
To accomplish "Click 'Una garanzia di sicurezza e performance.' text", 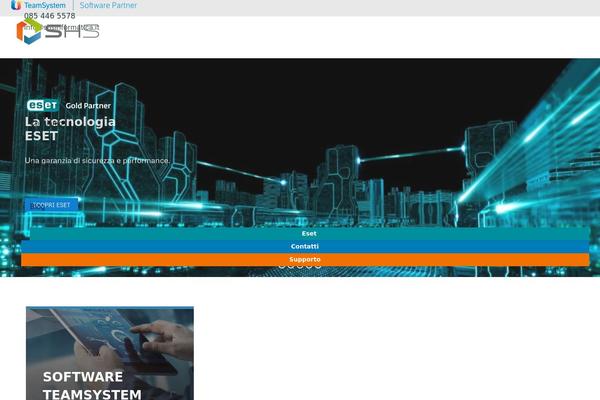I will click(97, 160).
